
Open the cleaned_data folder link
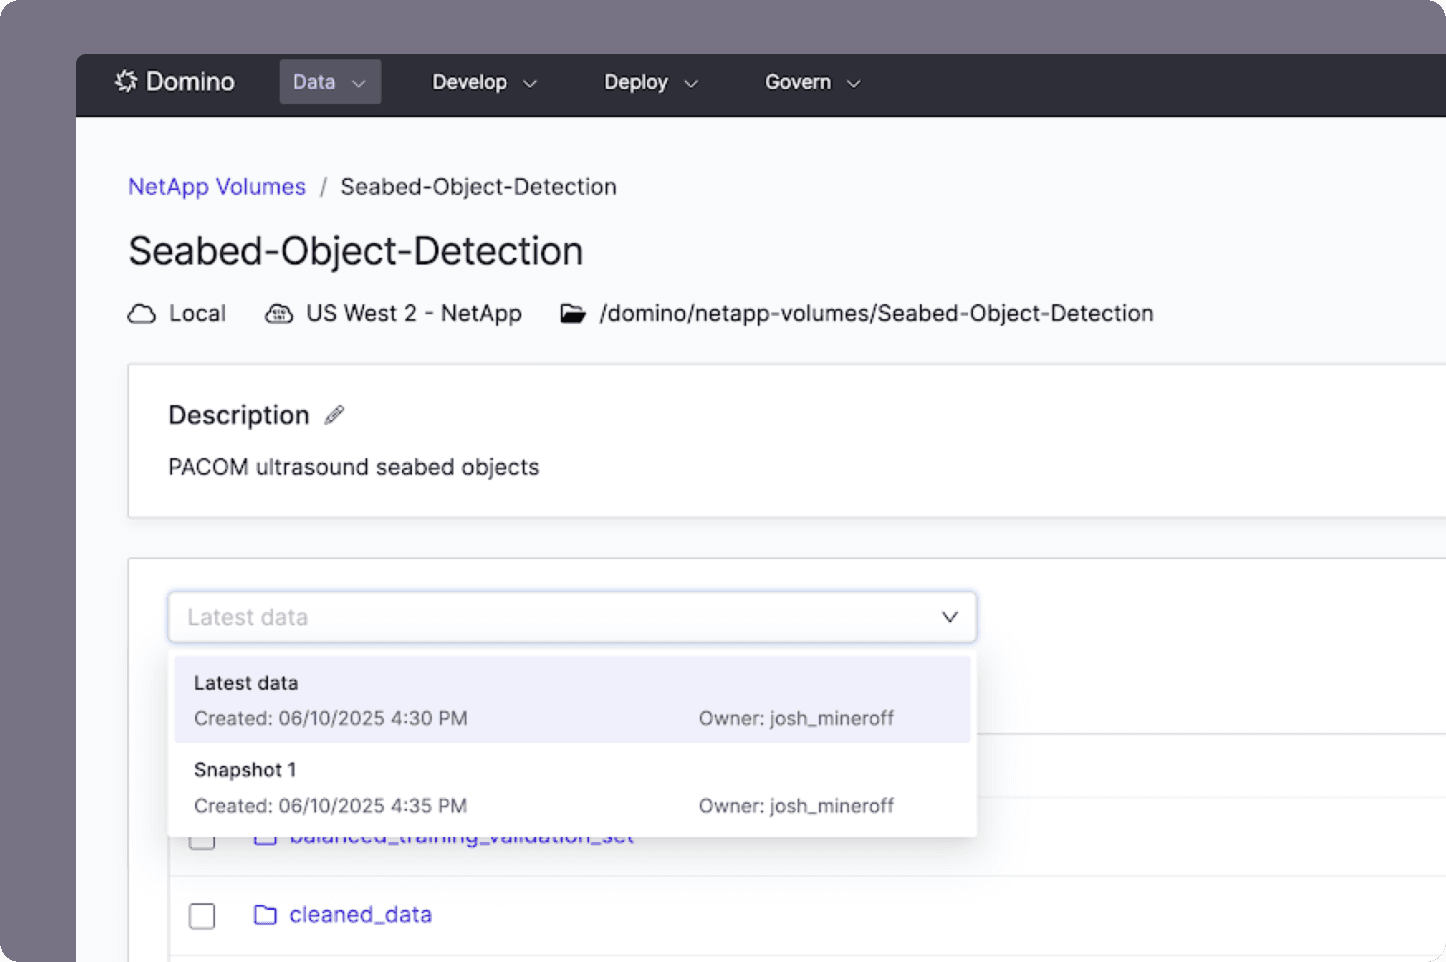[x=361, y=915]
